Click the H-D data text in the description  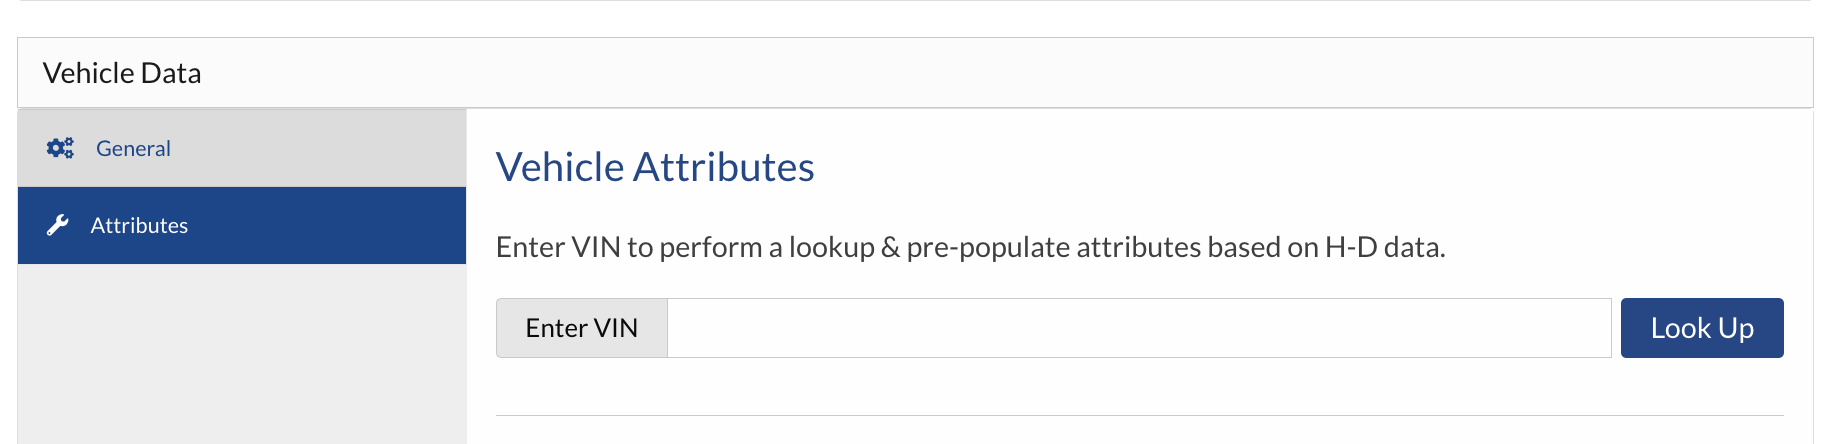(x=1384, y=247)
